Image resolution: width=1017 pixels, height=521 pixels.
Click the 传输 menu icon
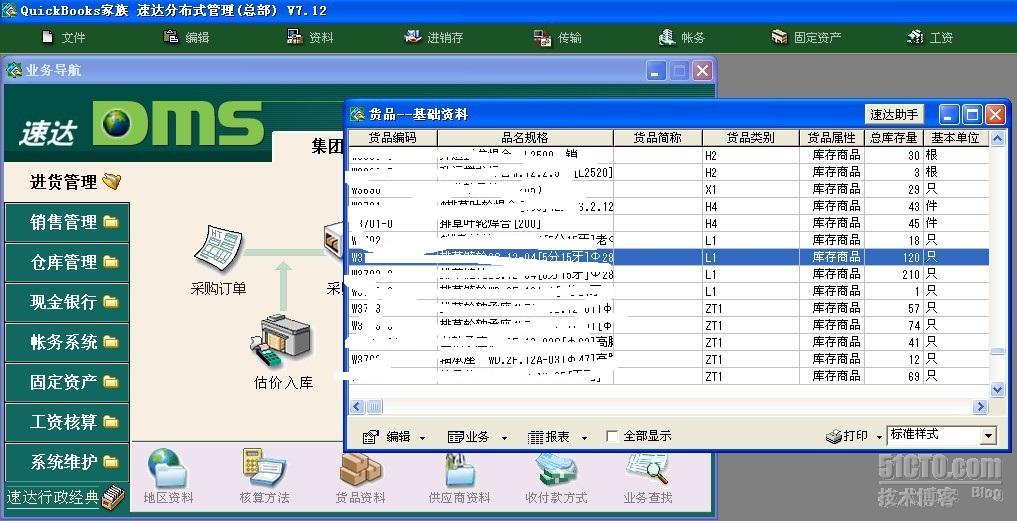coord(542,38)
